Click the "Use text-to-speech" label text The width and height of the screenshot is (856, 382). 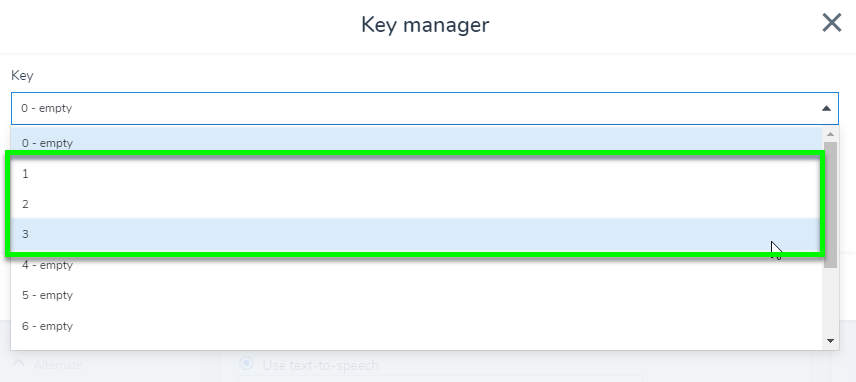(x=320, y=365)
